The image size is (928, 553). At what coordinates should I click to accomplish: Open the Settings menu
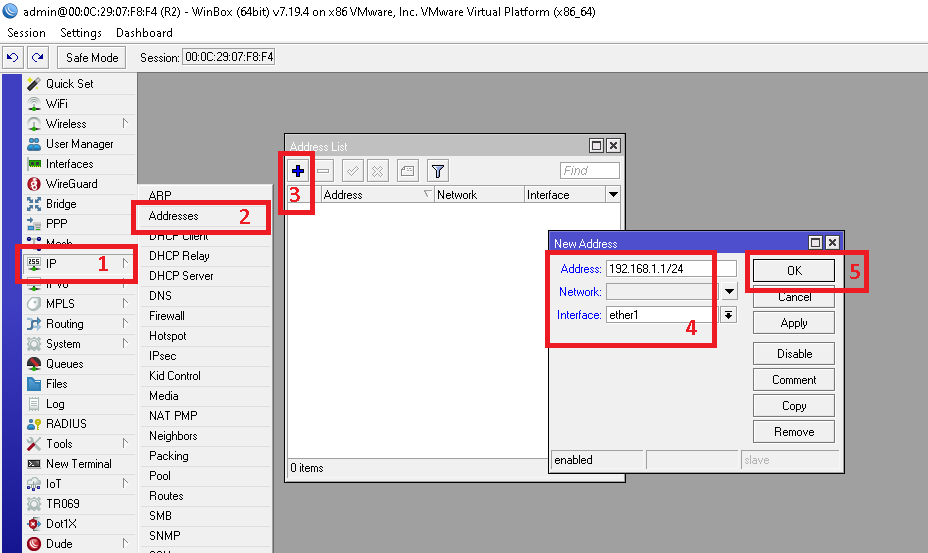[x=81, y=33]
